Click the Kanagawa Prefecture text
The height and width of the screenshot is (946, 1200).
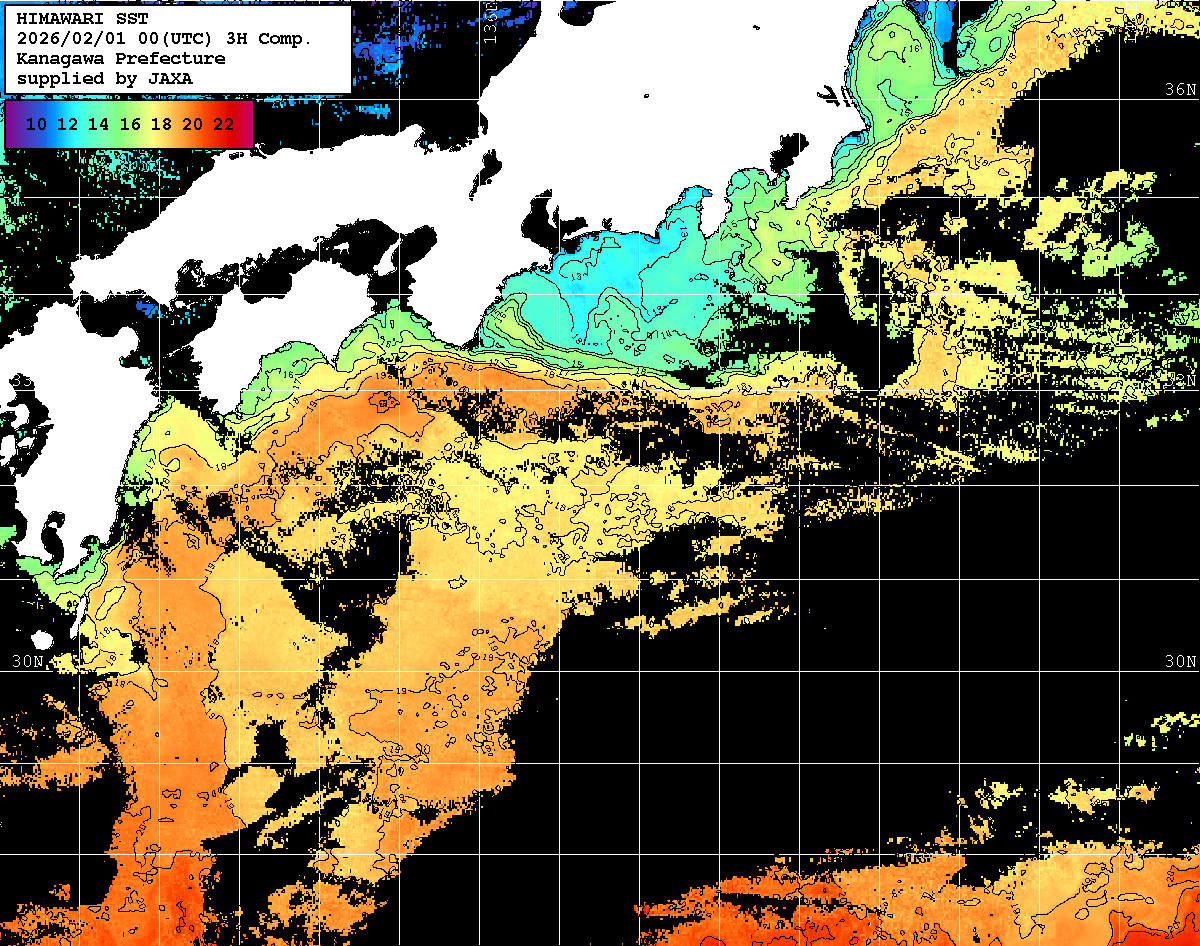[120, 58]
